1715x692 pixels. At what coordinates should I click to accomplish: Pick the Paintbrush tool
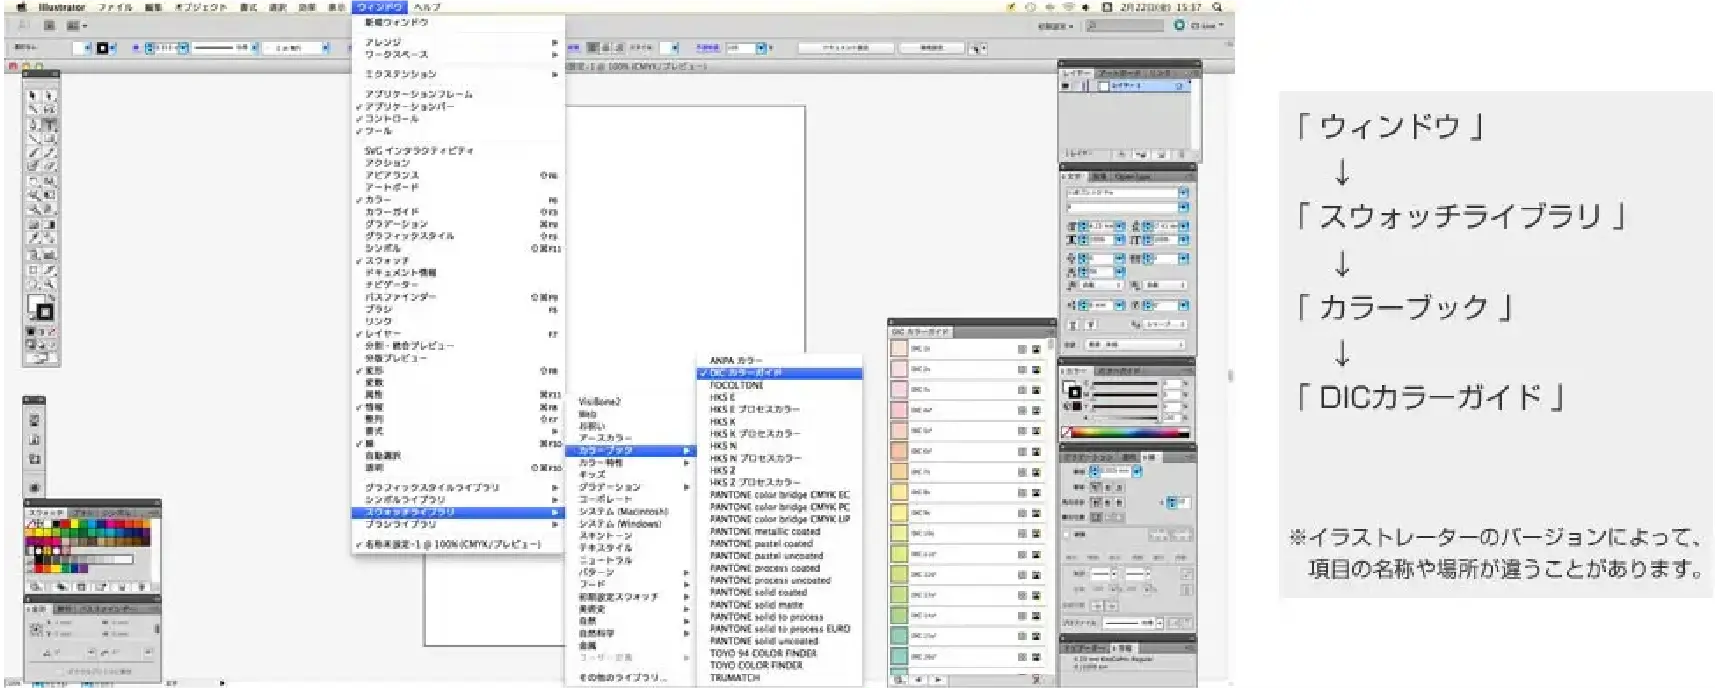point(34,153)
